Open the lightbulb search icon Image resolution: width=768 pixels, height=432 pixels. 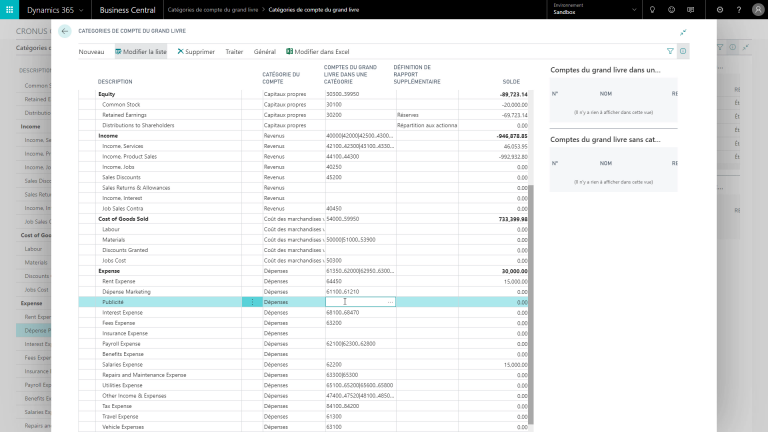[652, 9]
